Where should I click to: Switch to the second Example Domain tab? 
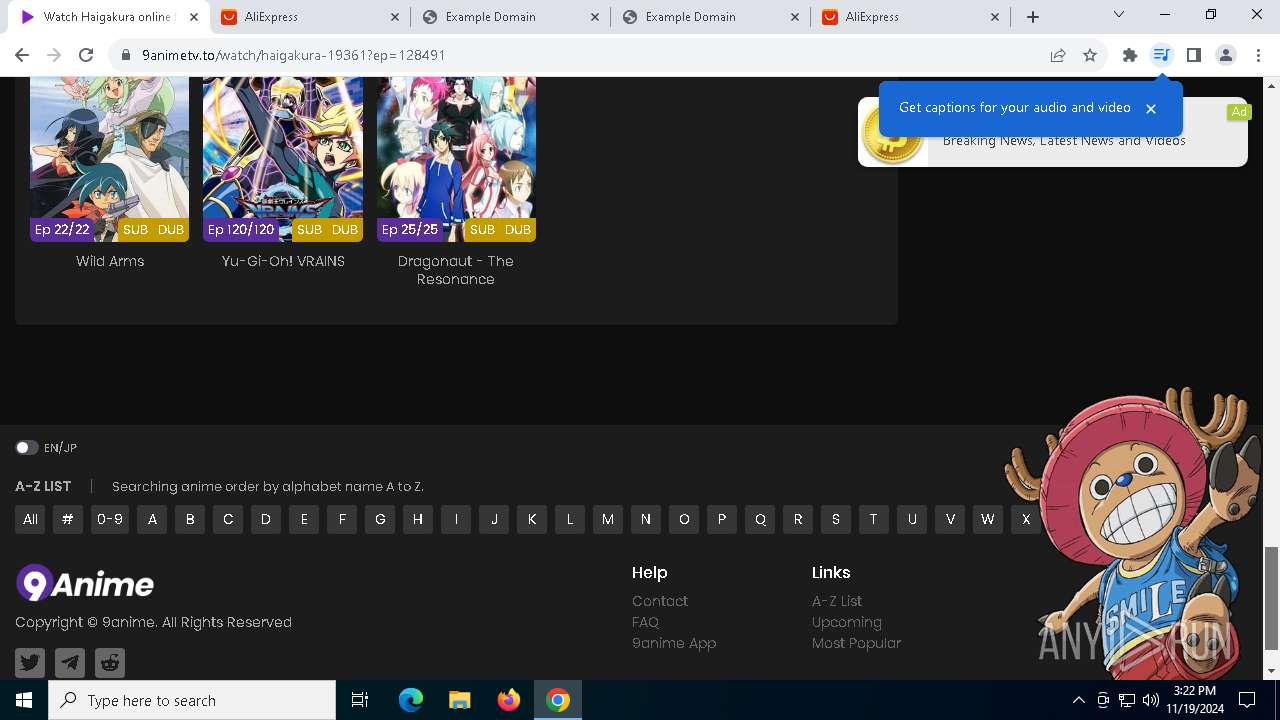[x=710, y=17]
